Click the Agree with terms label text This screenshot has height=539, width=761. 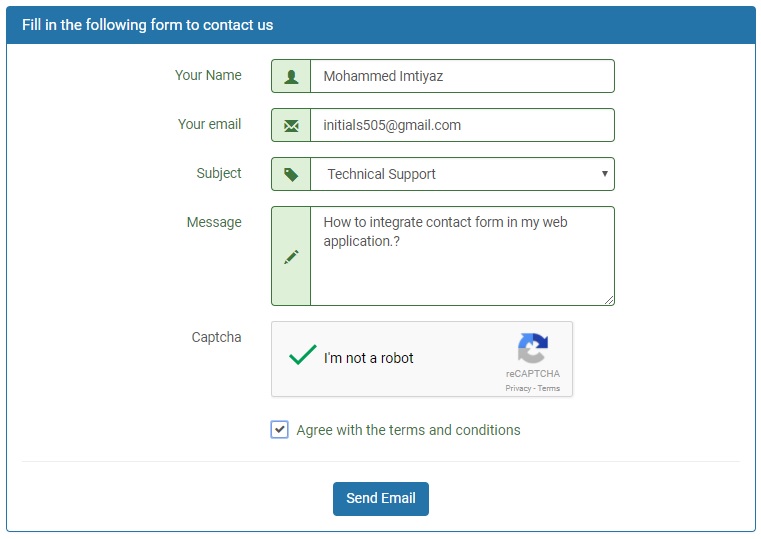coord(408,430)
